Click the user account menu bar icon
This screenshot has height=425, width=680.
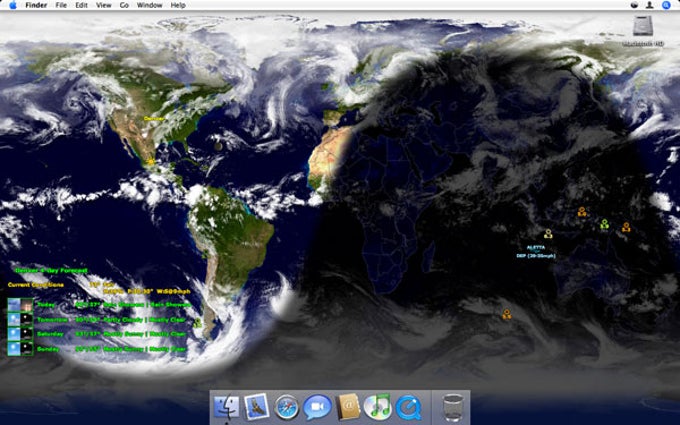pos(650,5)
